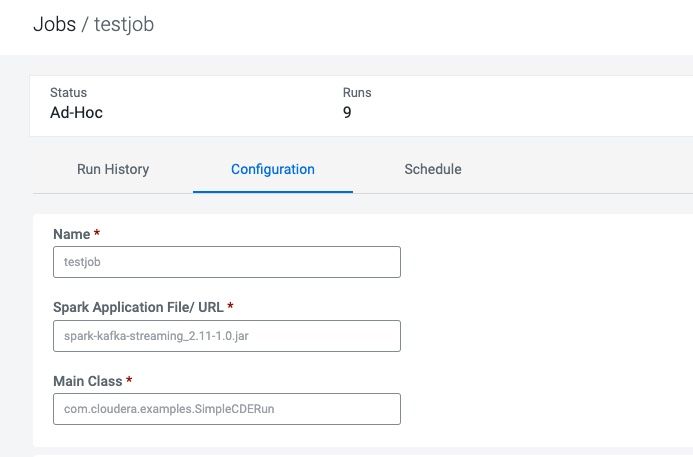Click the Name field label
693x457 pixels.
click(x=71, y=233)
